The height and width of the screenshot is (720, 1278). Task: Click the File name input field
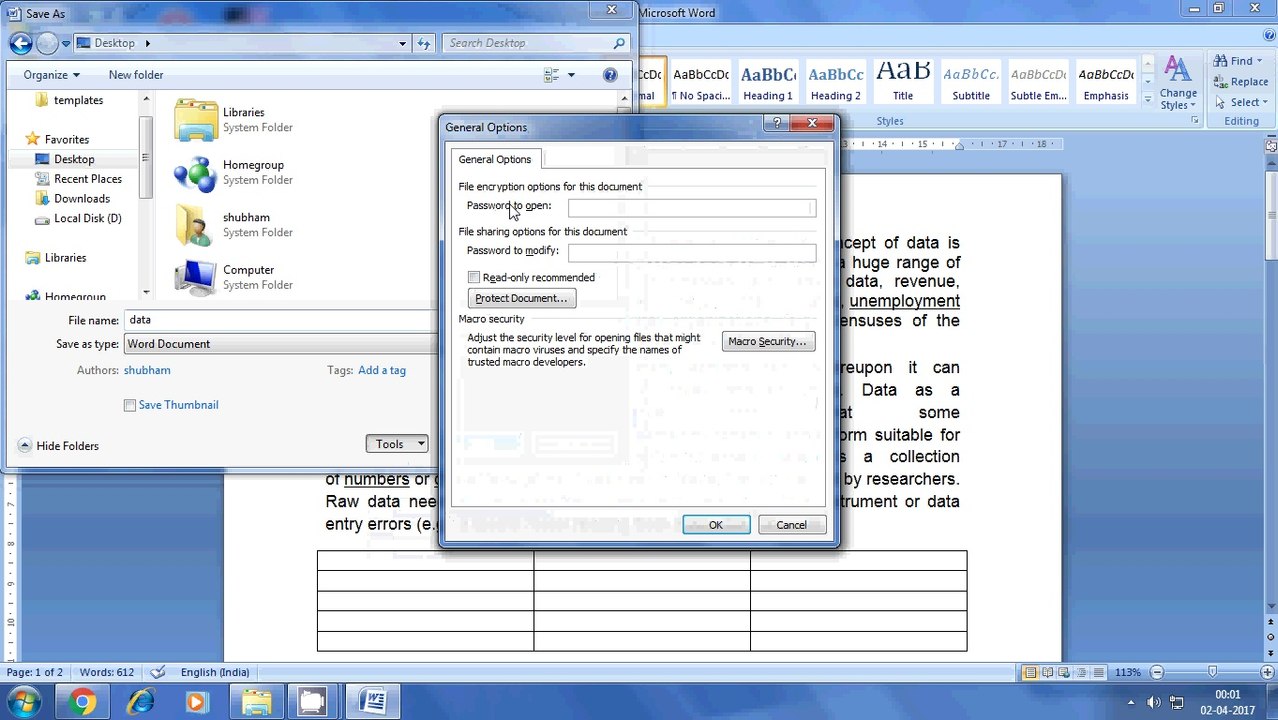pyautogui.click(x=280, y=320)
